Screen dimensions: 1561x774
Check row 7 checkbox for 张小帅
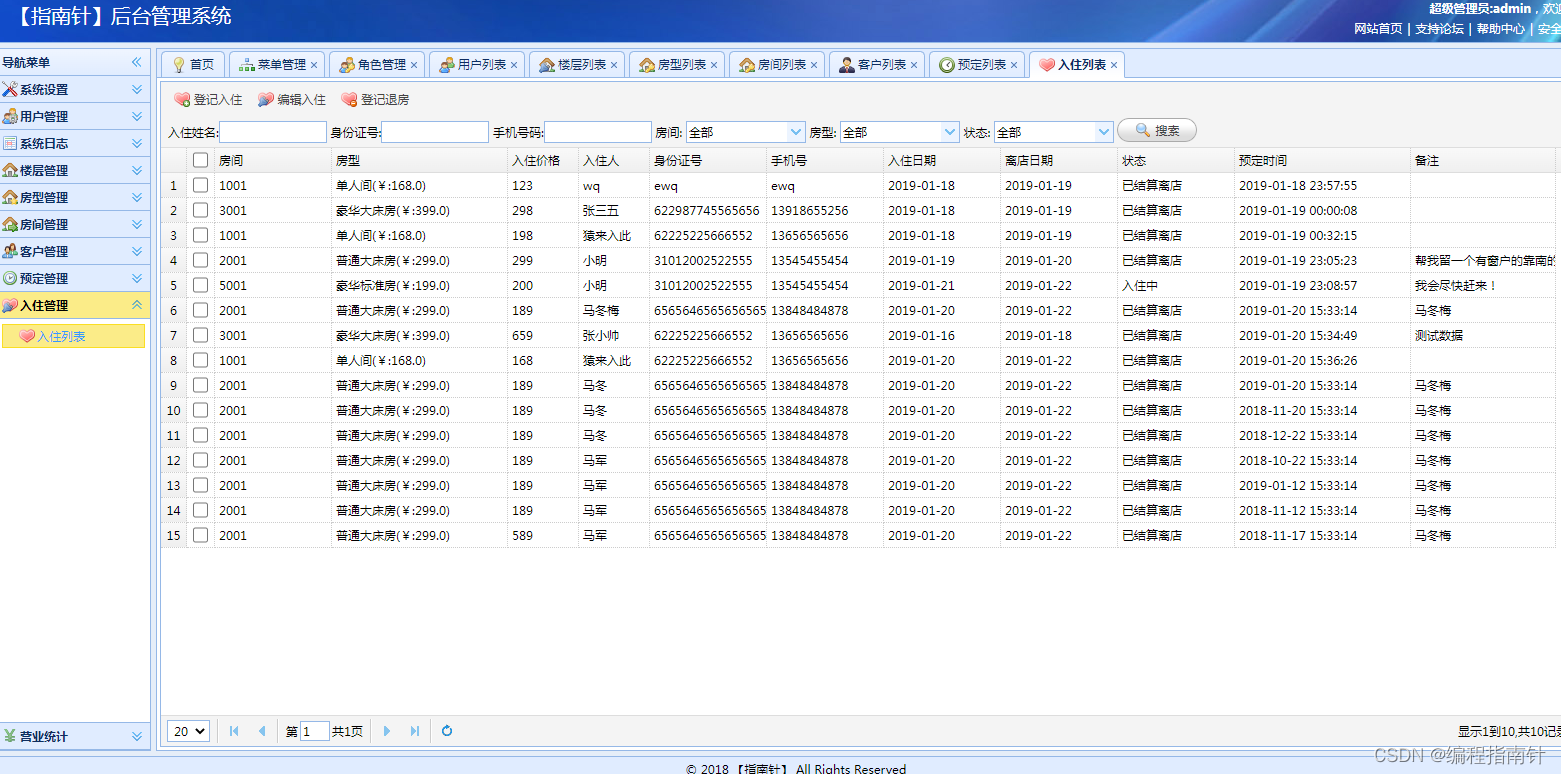201,335
